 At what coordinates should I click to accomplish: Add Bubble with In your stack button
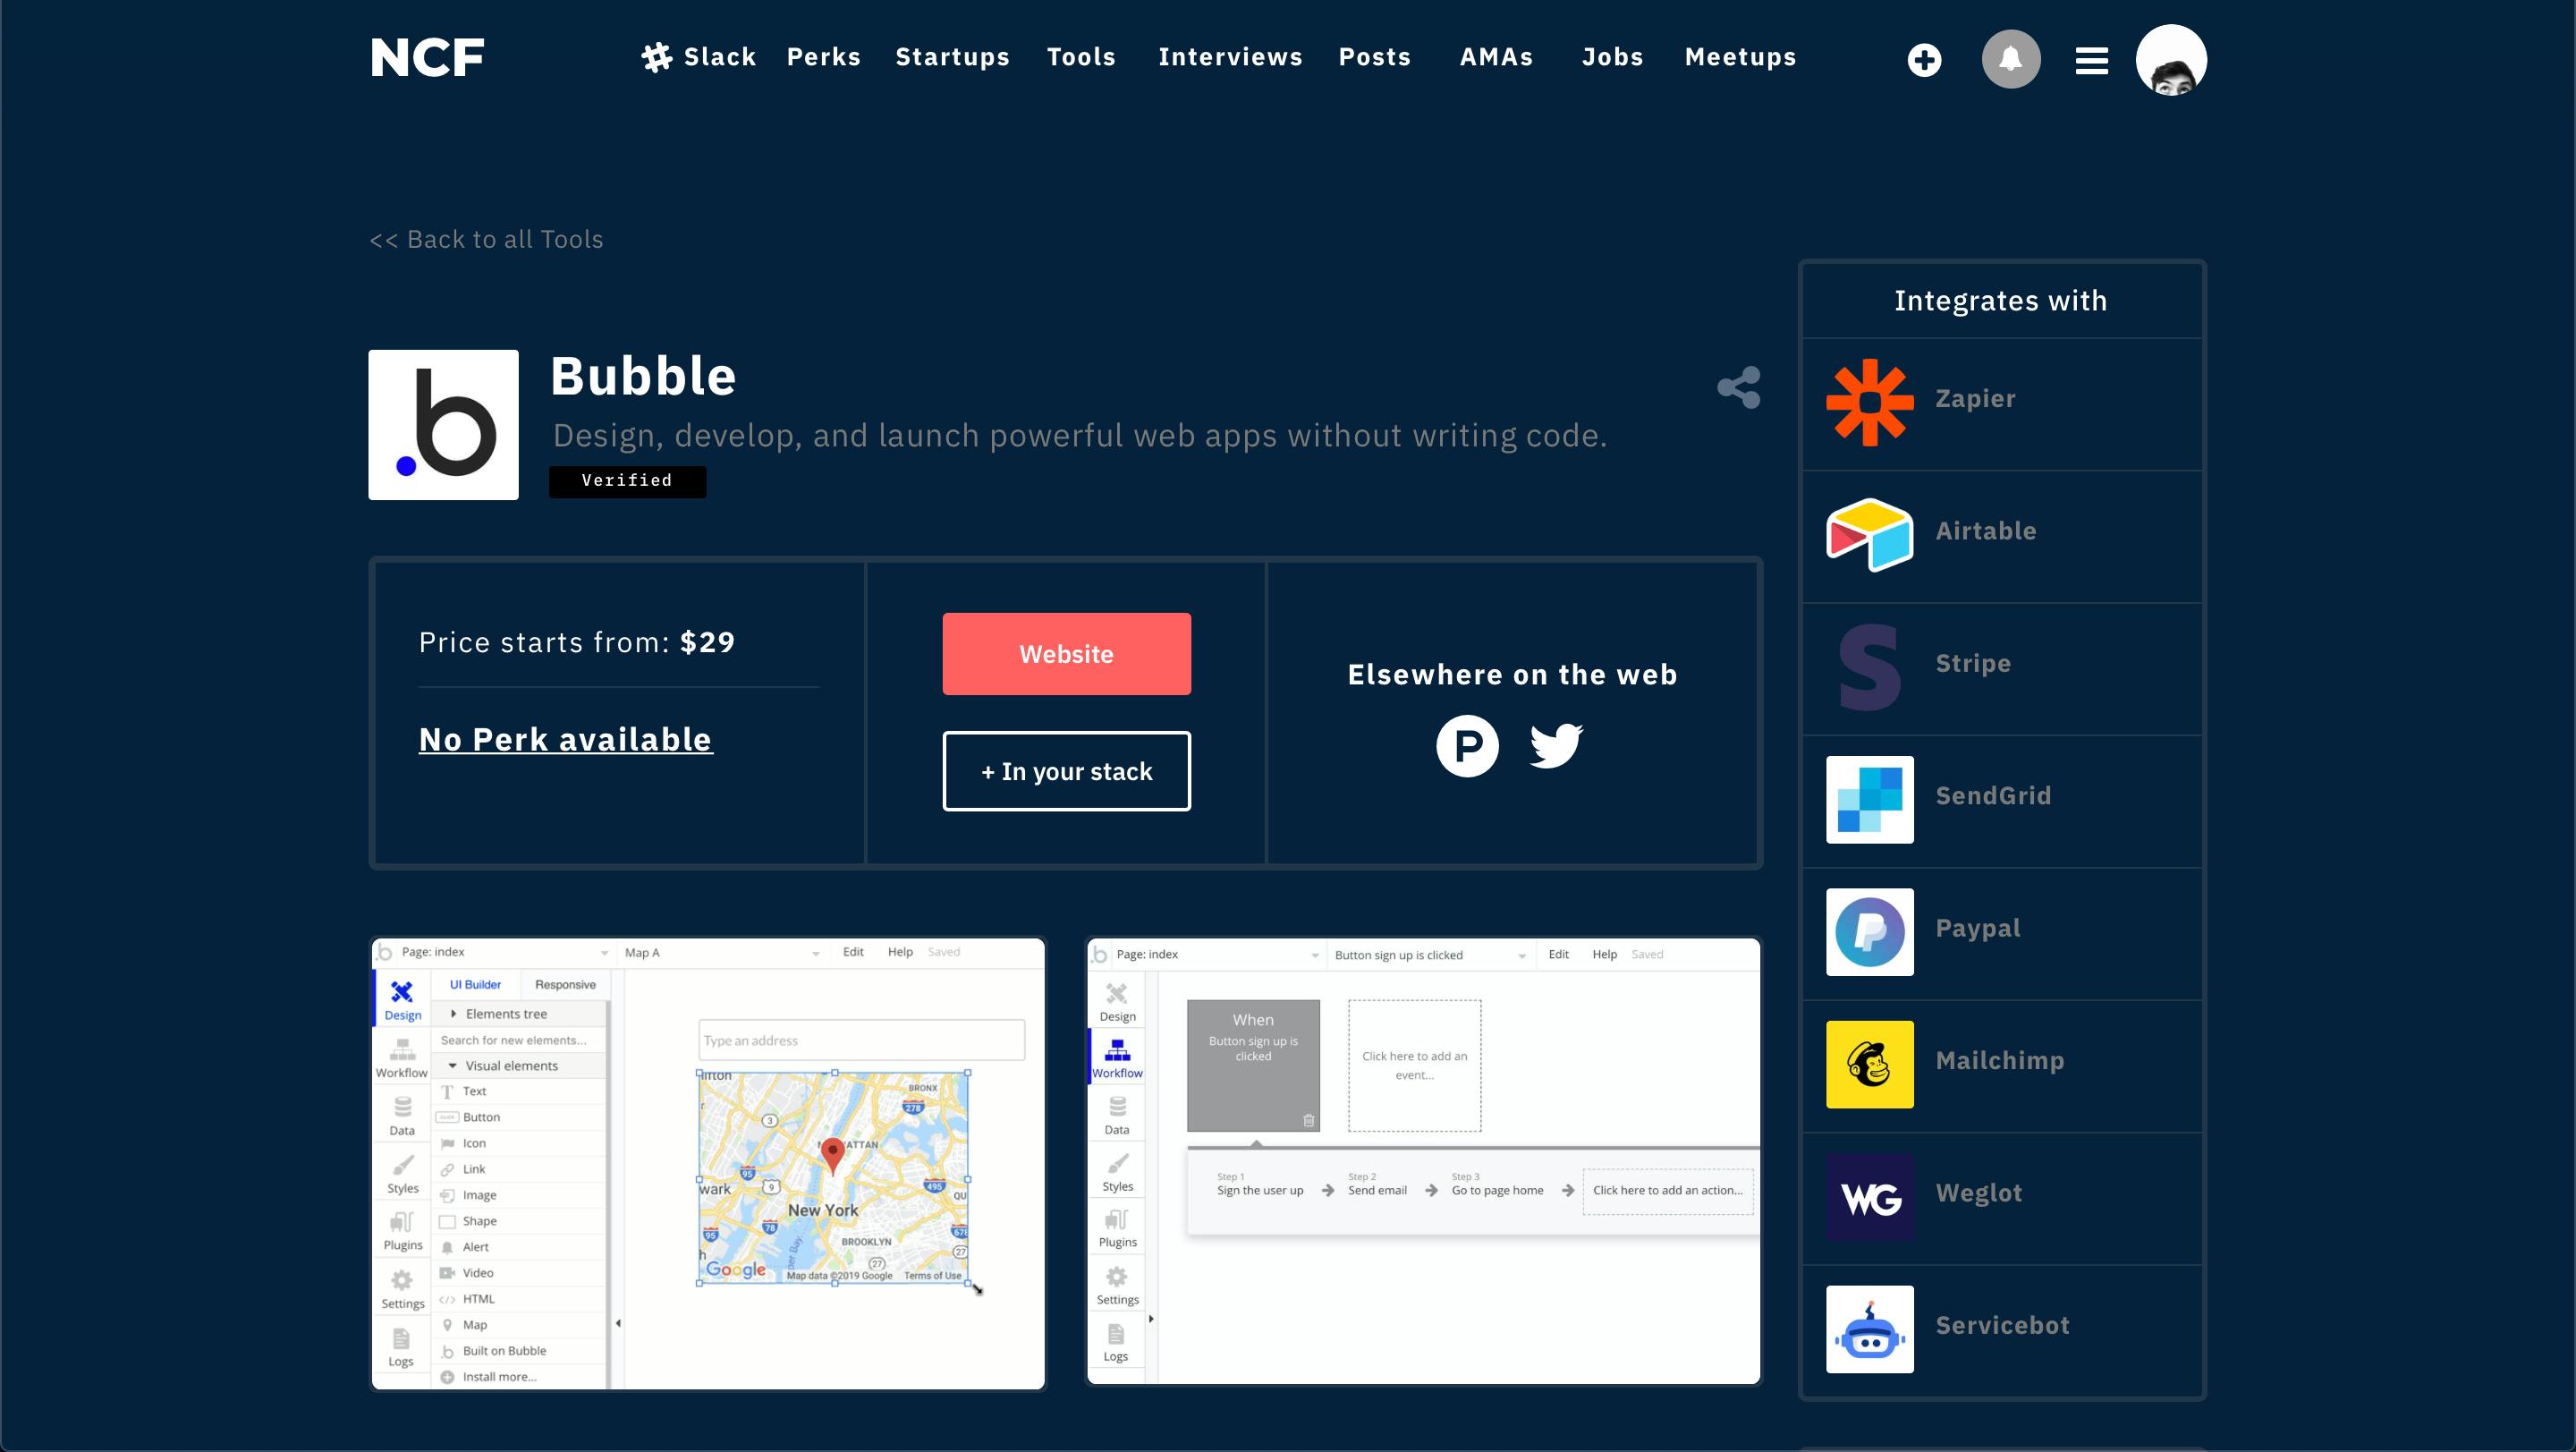pyautogui.click(x=1067, y=771)
